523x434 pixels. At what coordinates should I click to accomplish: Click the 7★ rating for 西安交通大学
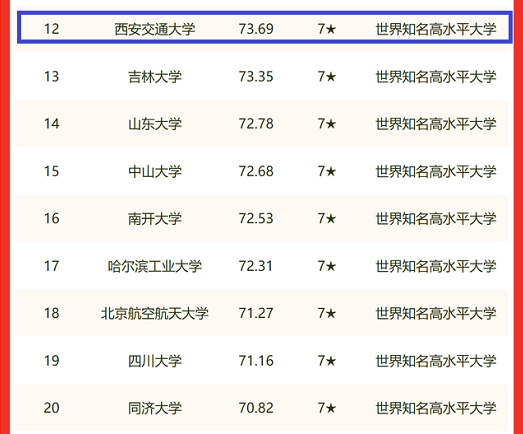tap(327, 29)
